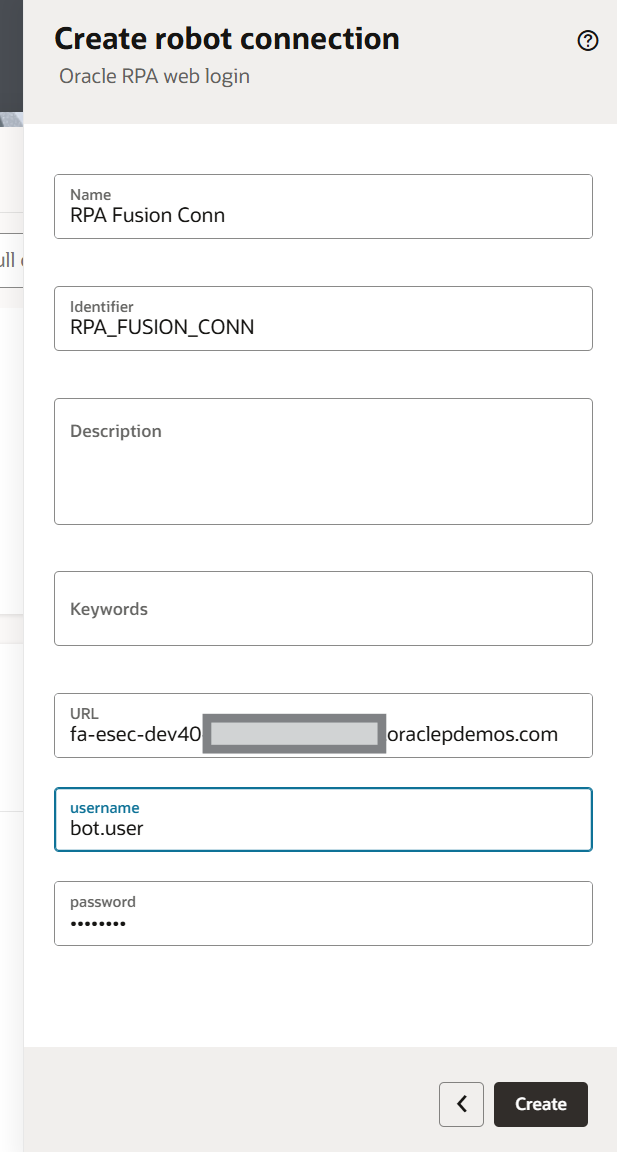
Task: Focus the masked password field
Action: click(323, 922)
